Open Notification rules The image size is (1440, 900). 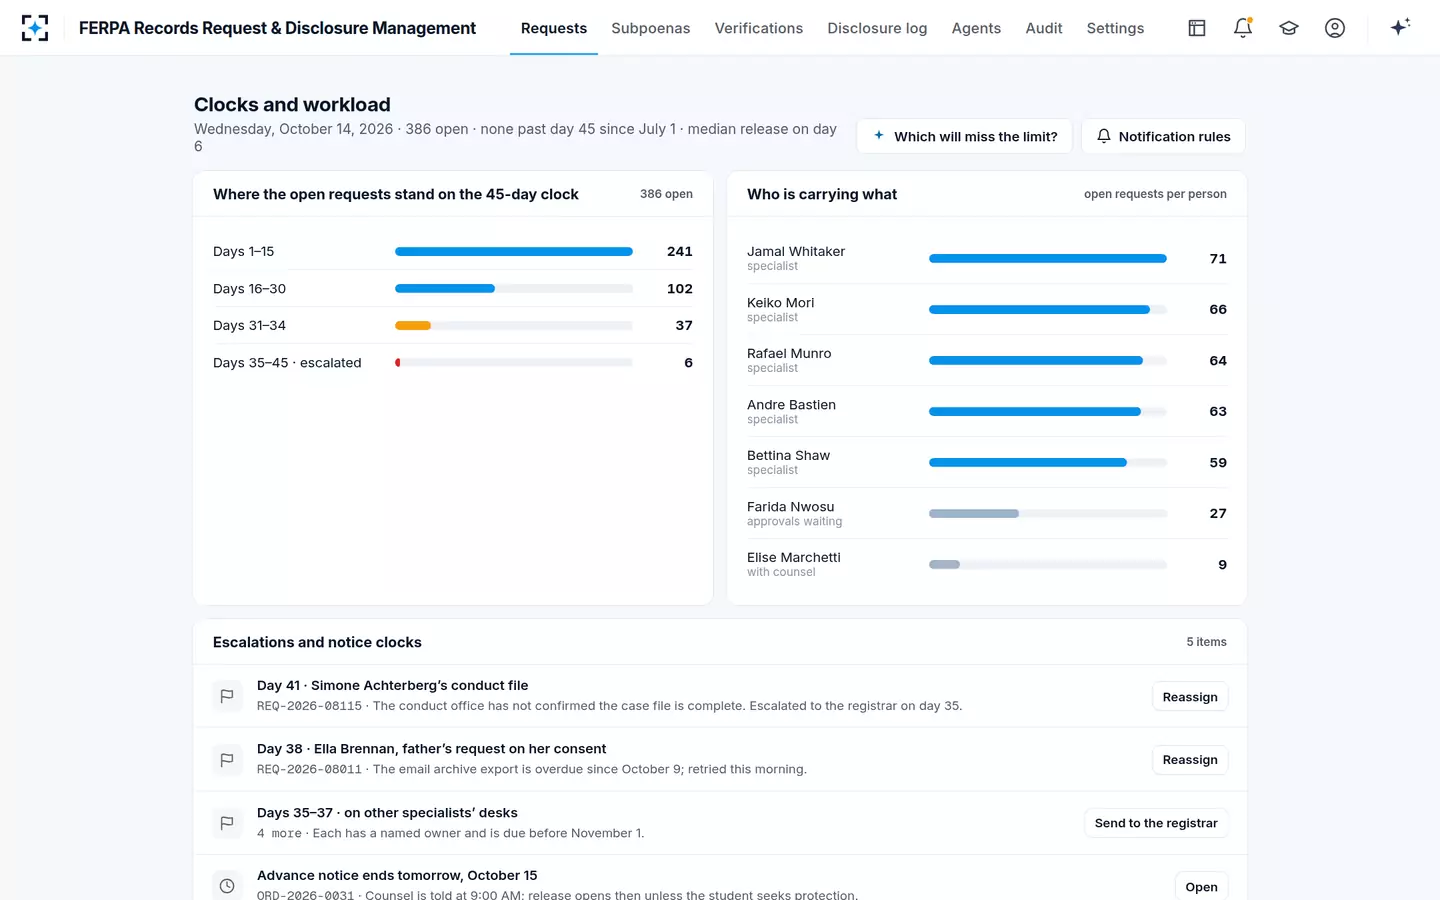coord(1163,136)
